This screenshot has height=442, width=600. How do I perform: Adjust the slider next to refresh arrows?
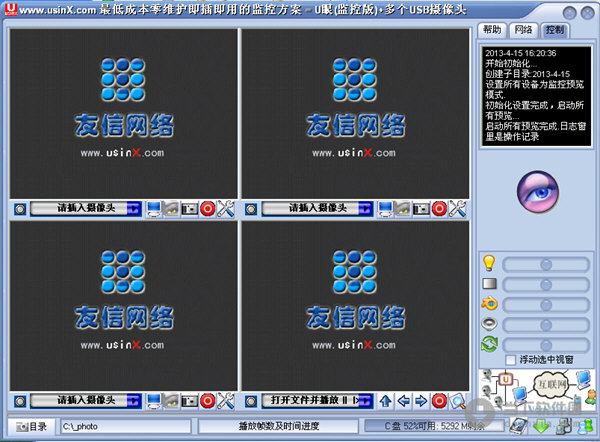(x=546, y=345)
